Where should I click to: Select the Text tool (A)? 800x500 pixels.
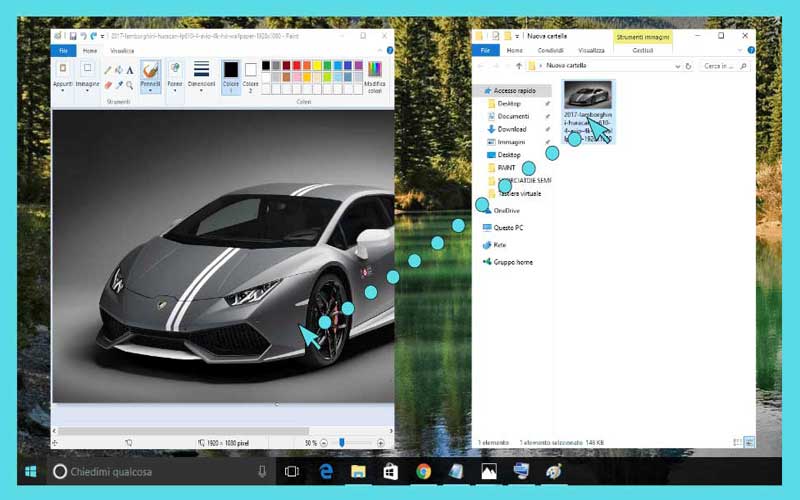130,70
